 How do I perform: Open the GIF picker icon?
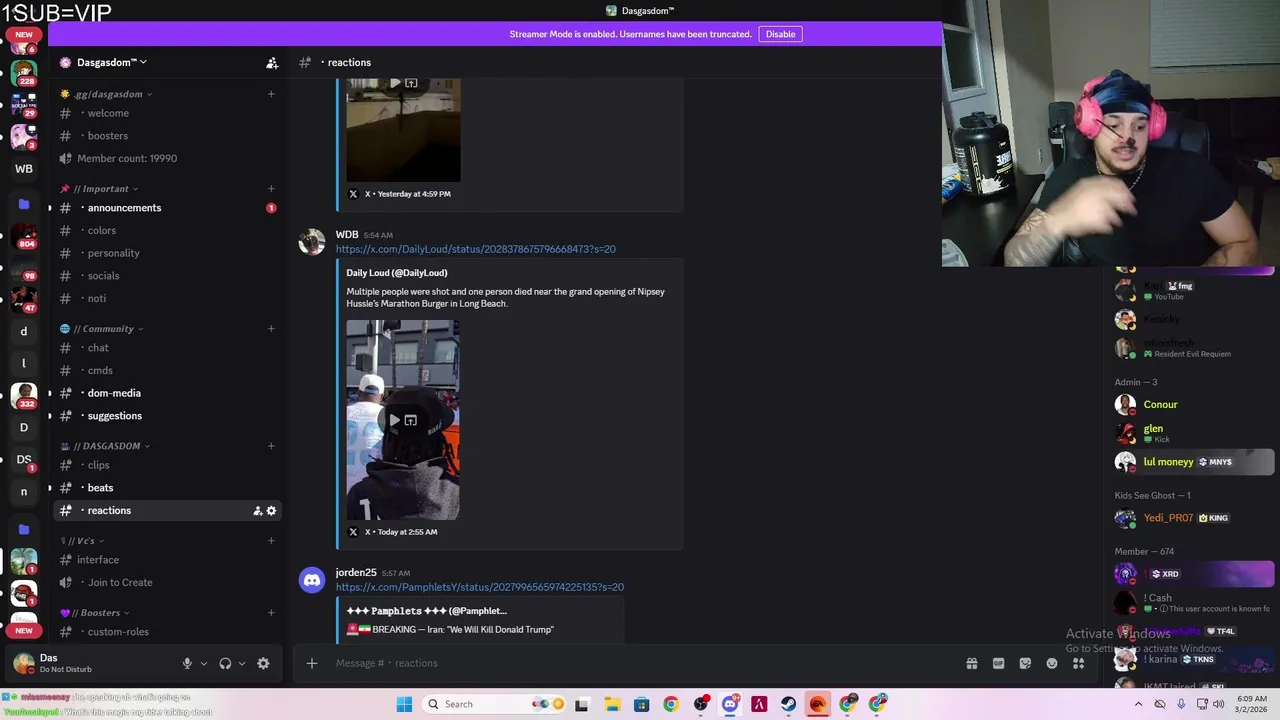[998, 663]
